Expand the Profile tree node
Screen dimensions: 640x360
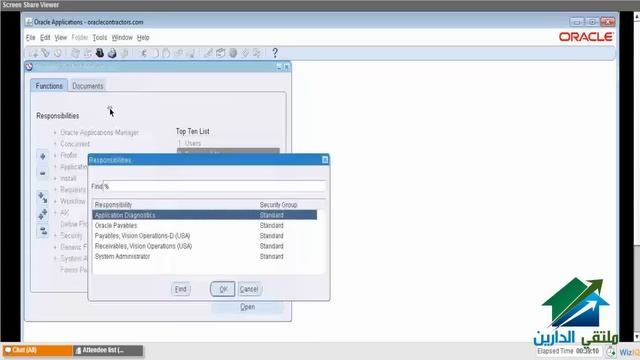pos(55,156)
